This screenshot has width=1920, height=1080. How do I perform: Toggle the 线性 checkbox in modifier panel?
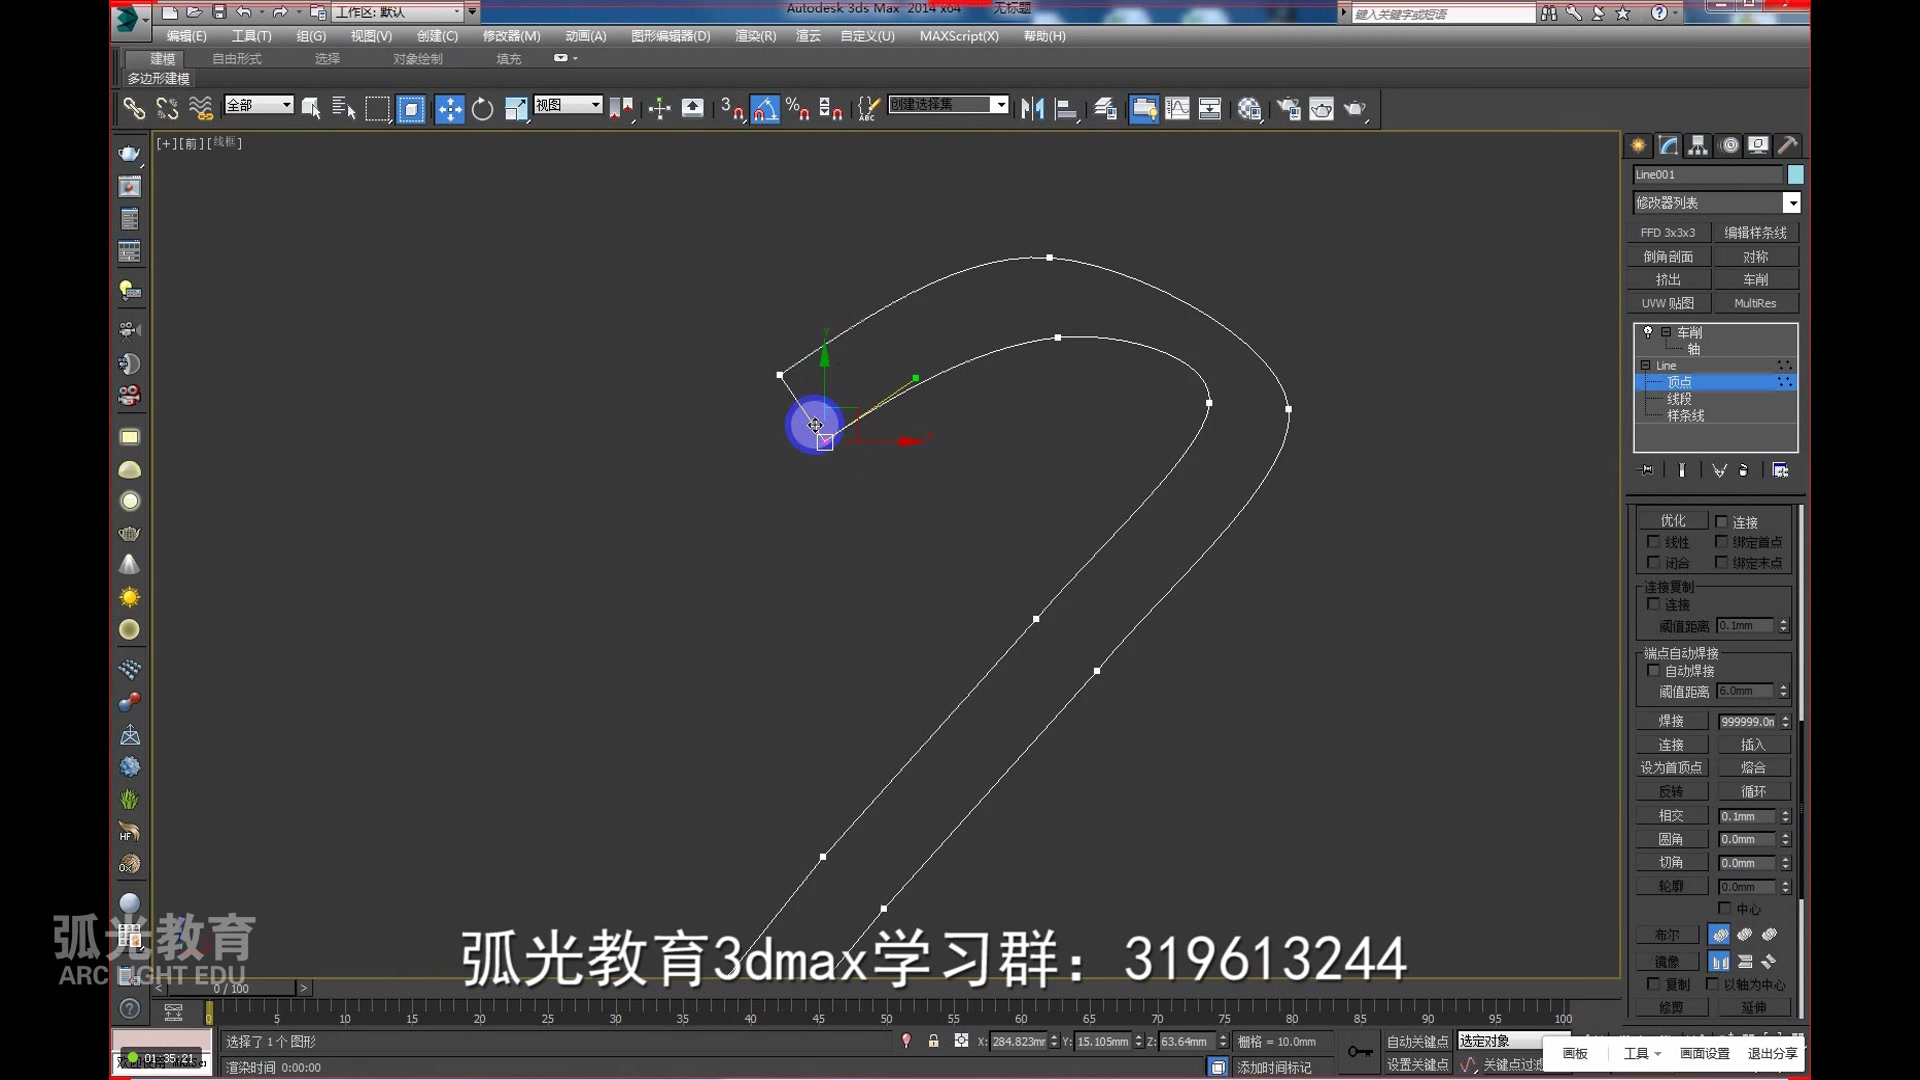click(1651, 542)
